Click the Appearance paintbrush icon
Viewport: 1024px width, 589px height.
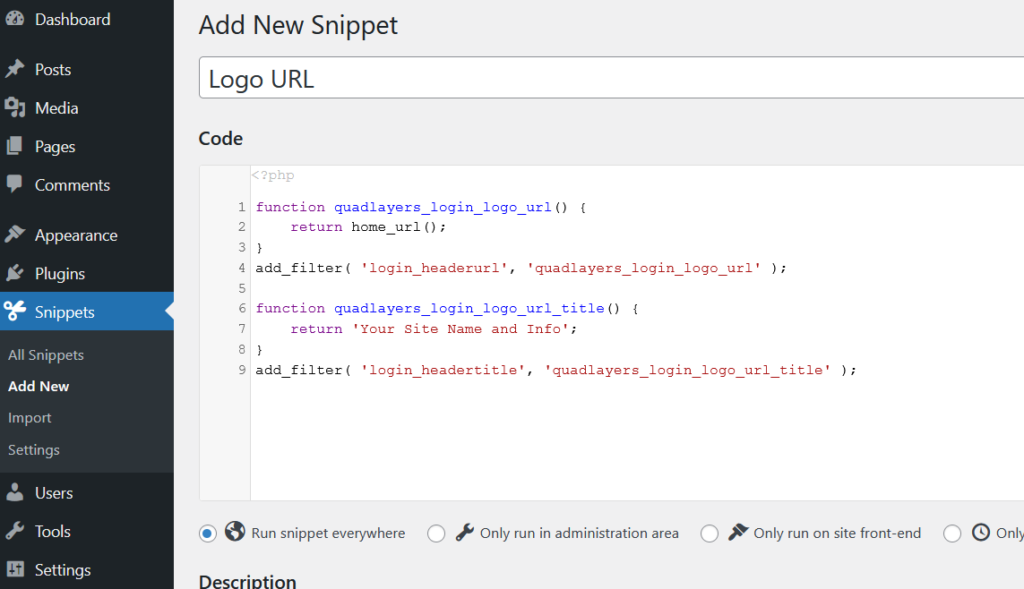(x=14, y=234)
